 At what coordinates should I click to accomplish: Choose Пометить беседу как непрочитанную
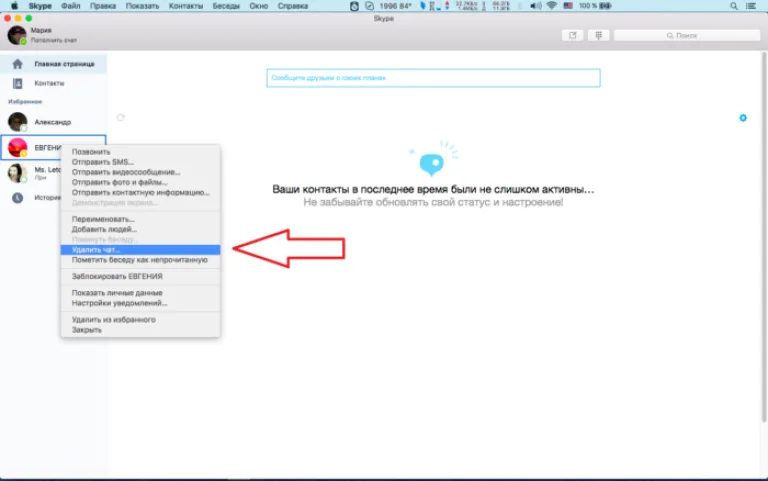coord(141,260)
